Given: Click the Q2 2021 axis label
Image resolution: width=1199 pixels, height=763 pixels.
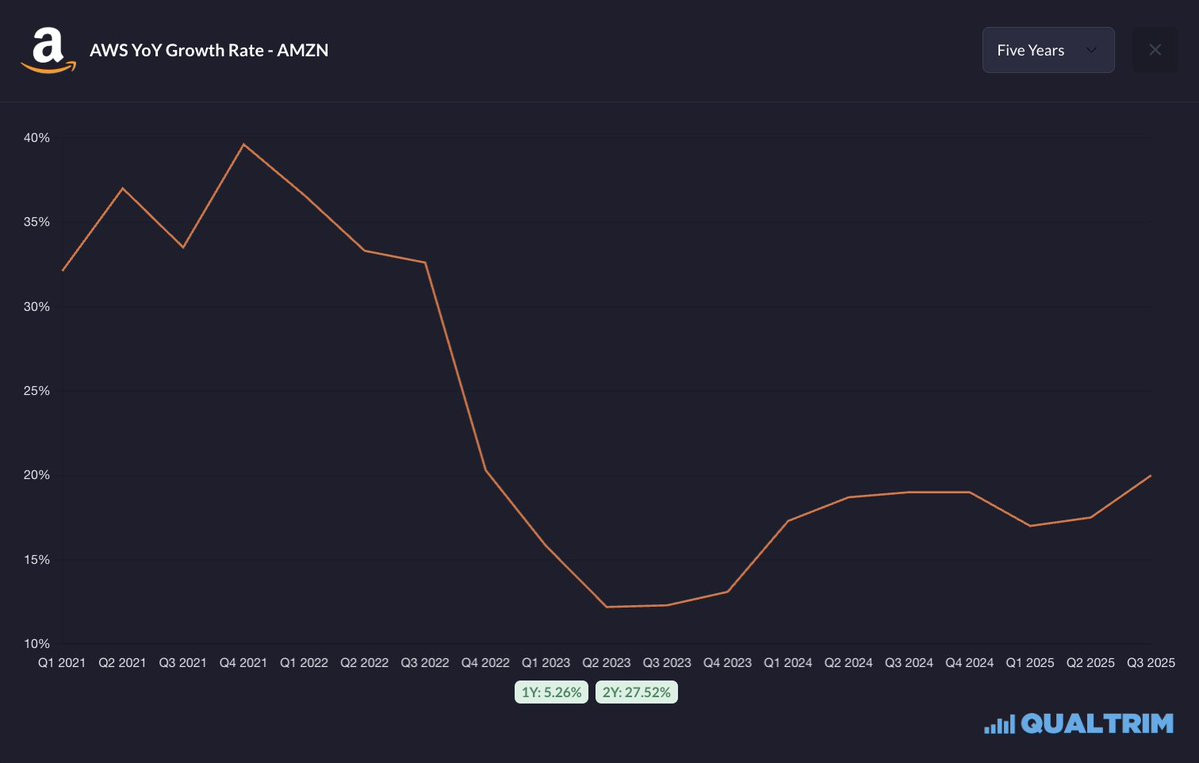Looking at the screenshot, I should 122,663.
